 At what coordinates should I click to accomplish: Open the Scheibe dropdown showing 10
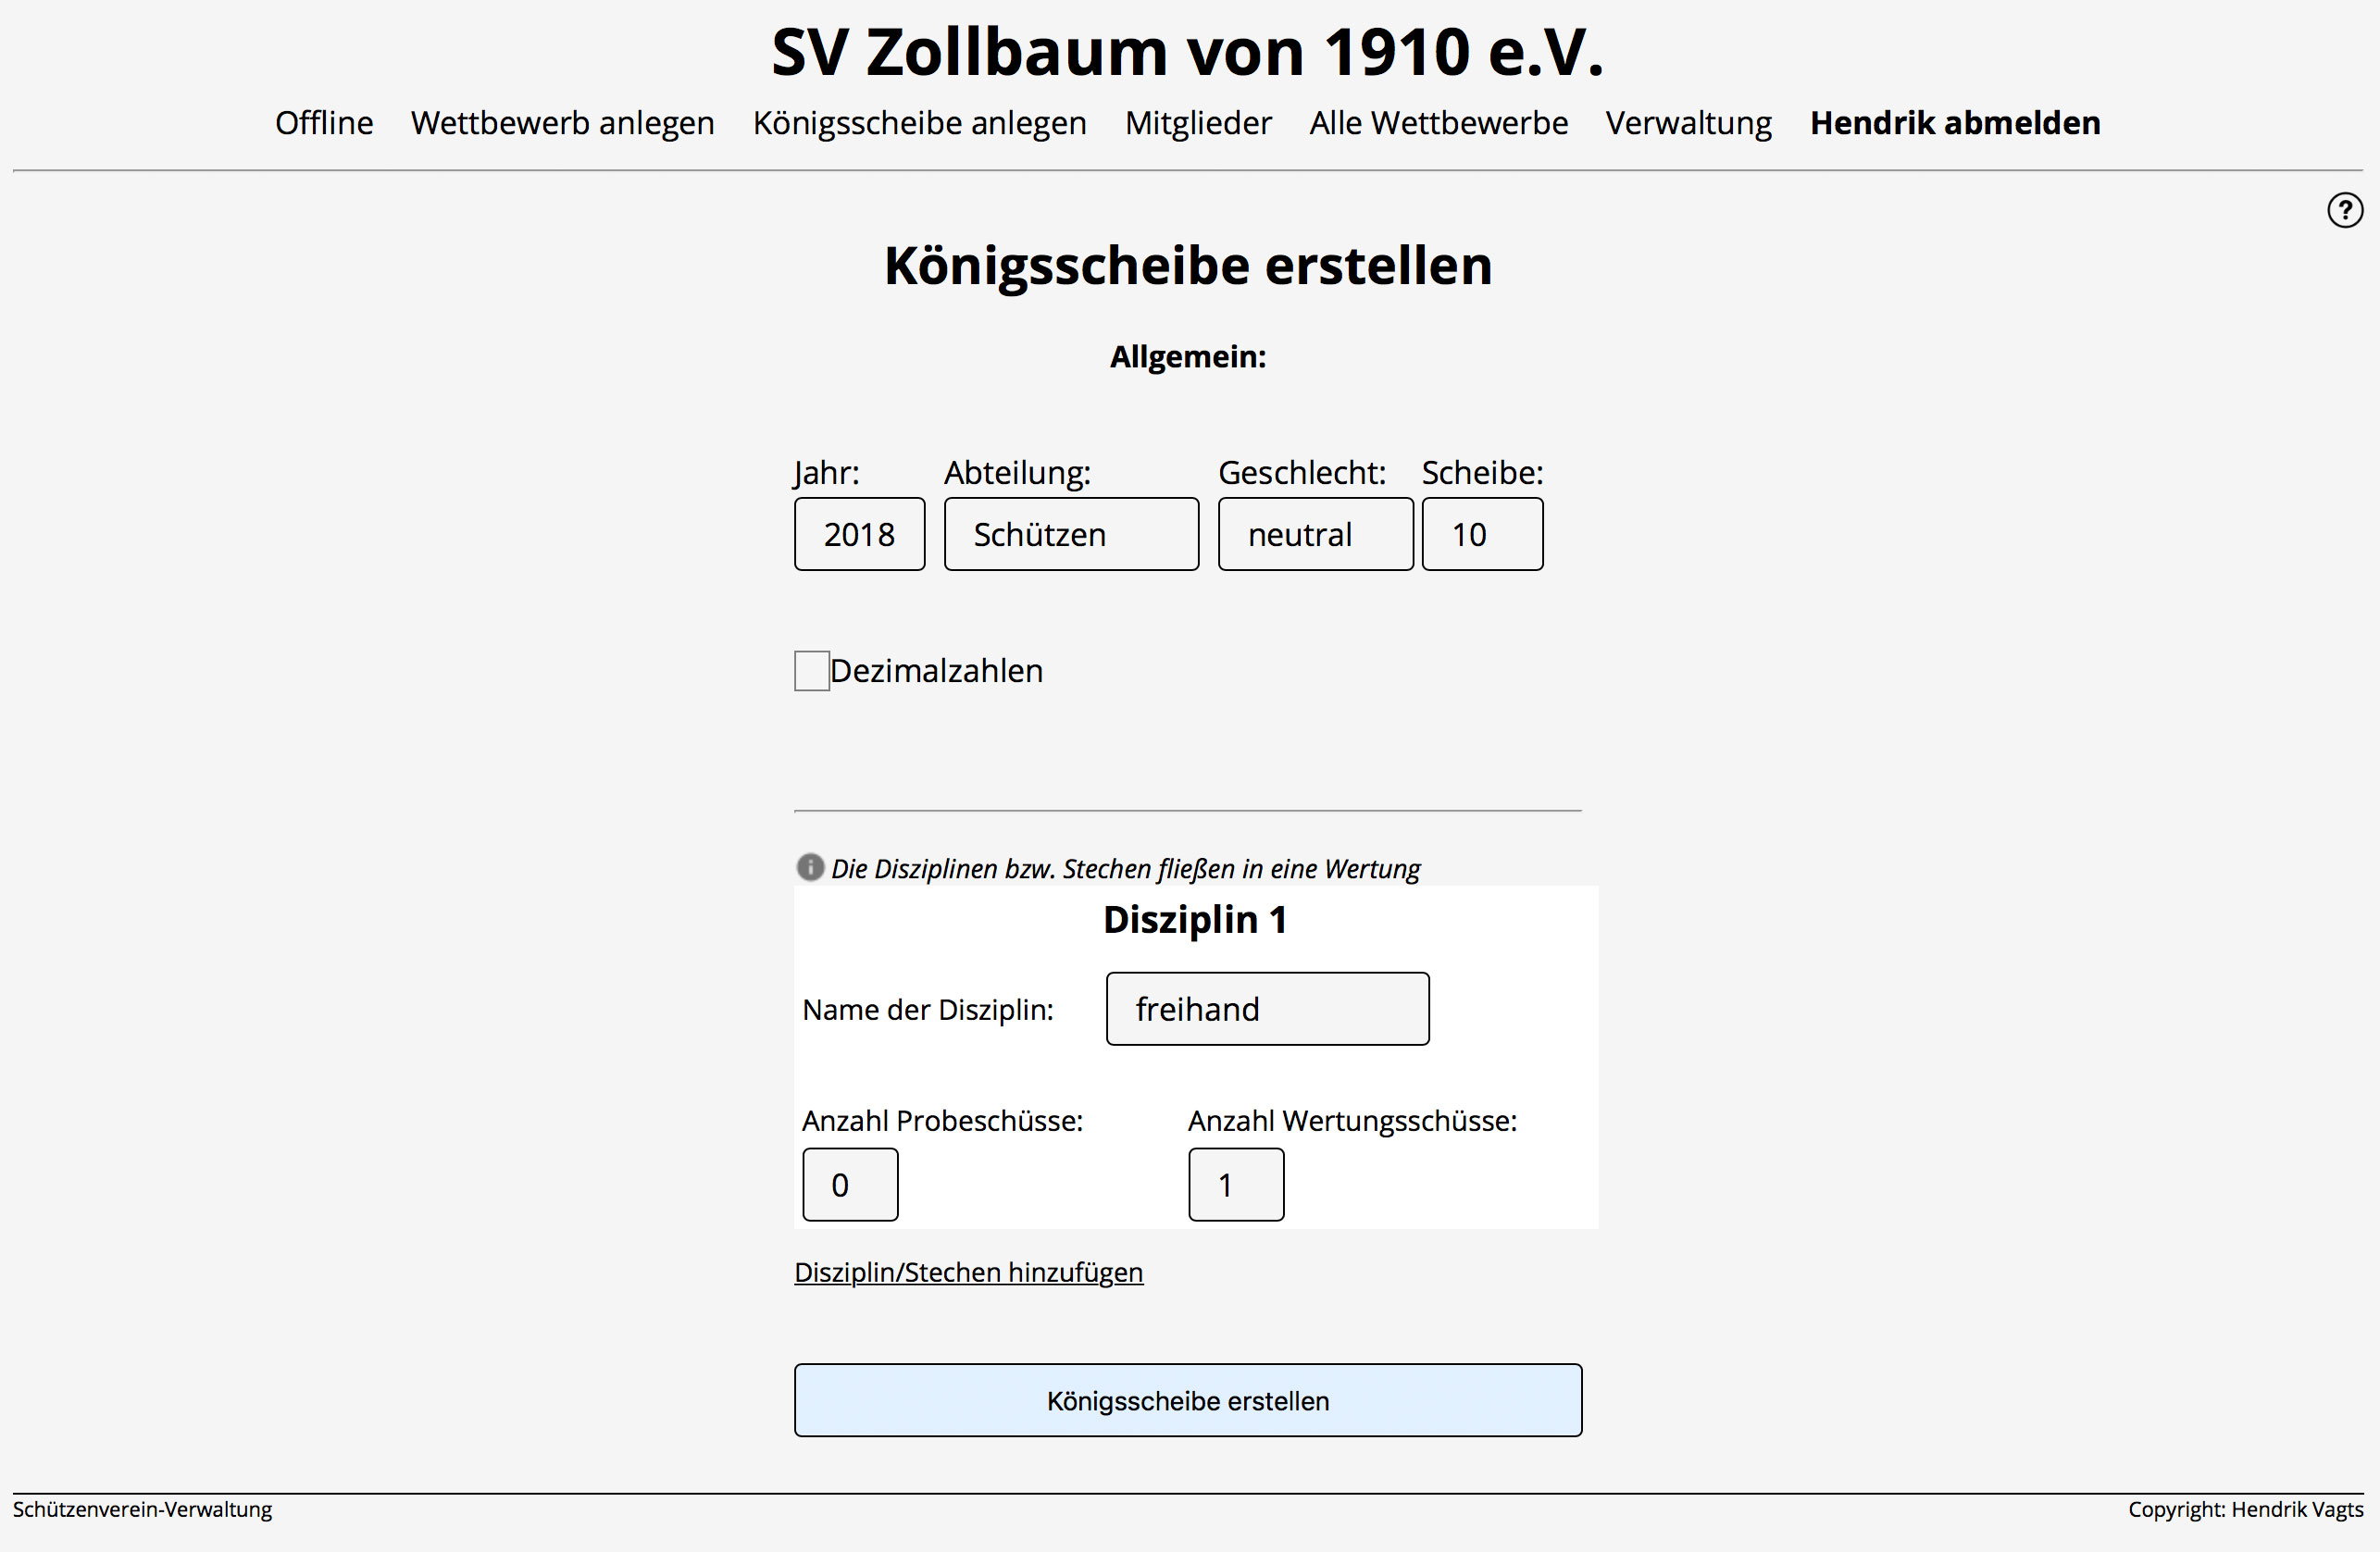point(1481,534)
